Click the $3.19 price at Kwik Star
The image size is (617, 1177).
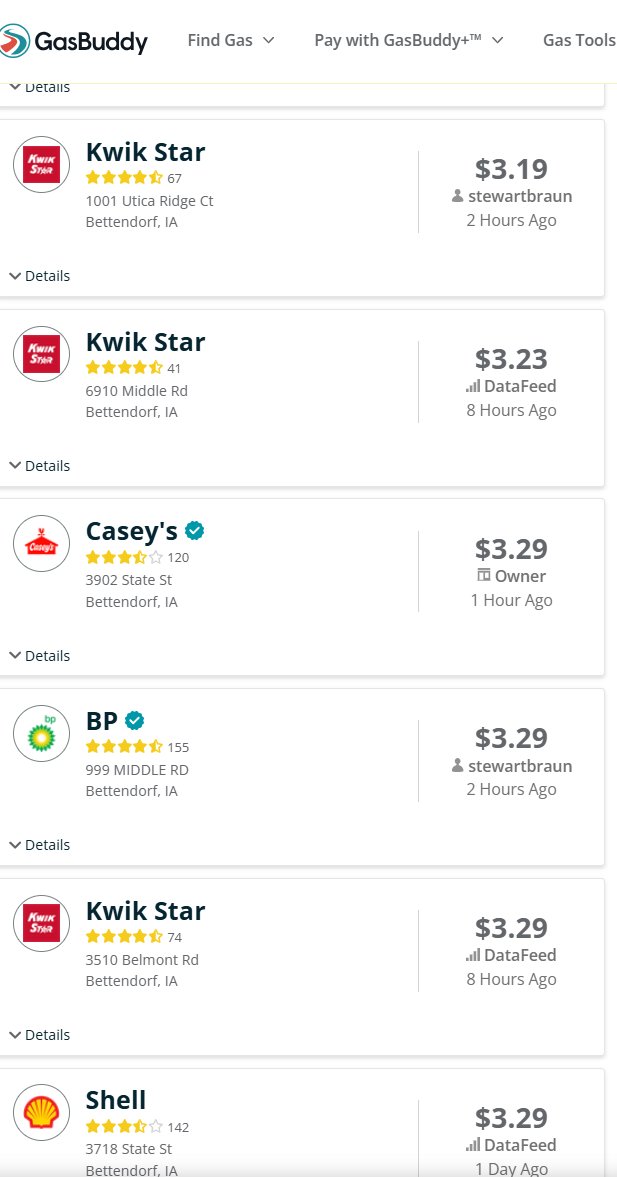pos(512,169)
